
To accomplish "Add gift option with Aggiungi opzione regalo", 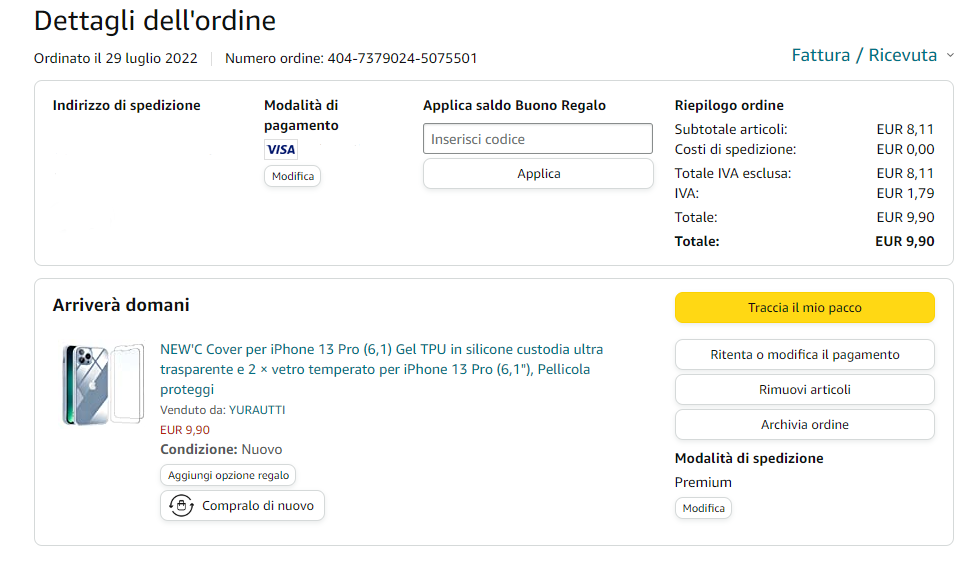I will pos(228,475).
